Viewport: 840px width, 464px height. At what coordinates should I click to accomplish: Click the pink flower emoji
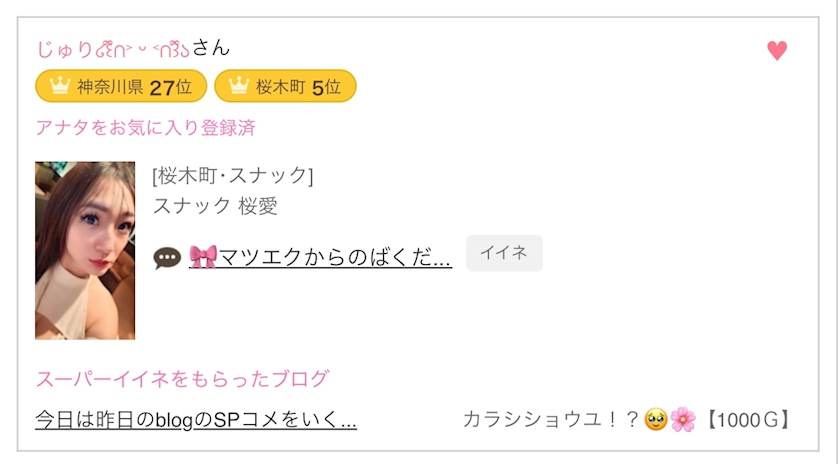[683, 419]
